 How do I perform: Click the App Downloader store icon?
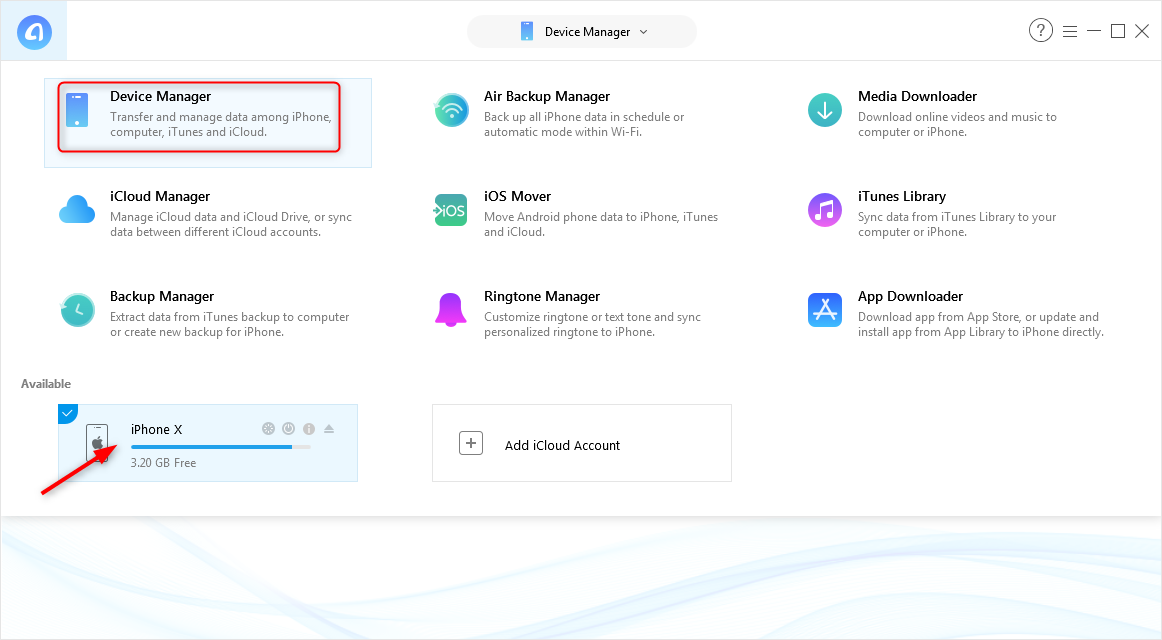click(825, 310)
